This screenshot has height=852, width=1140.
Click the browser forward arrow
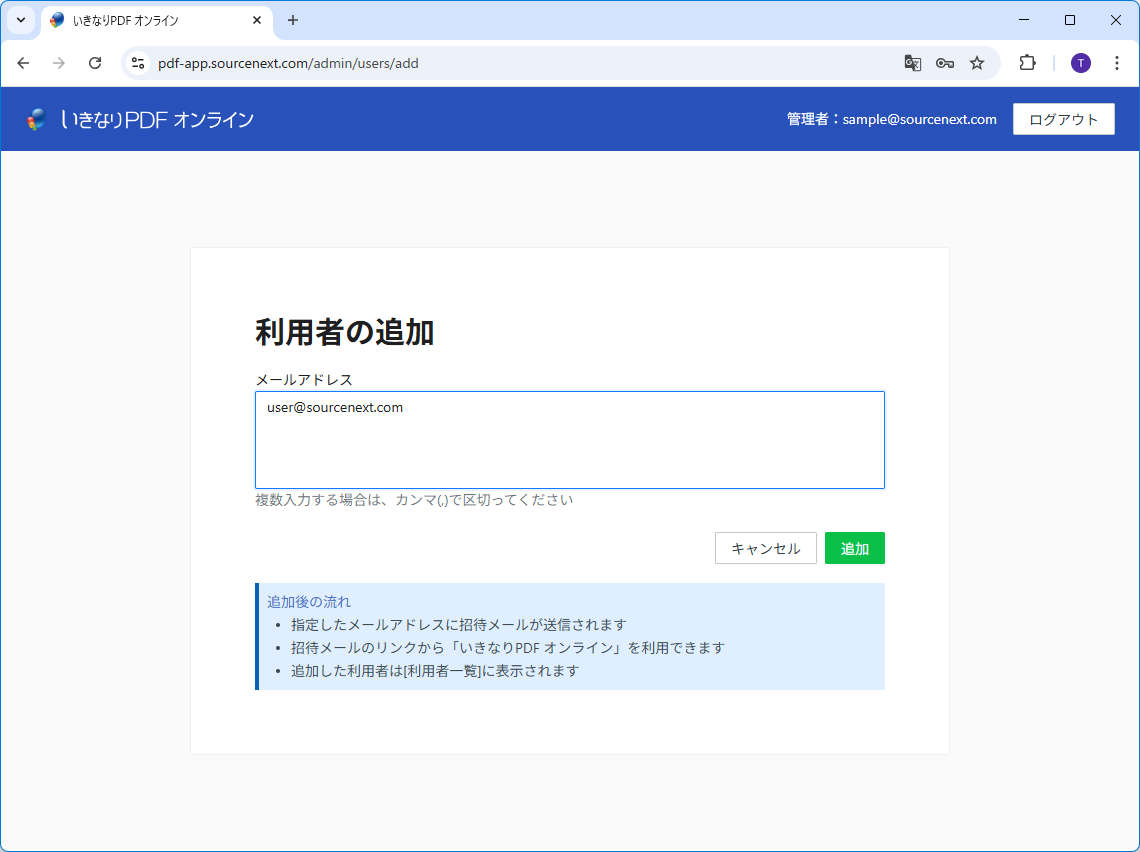pyautogui.click(x=59, y=63)
